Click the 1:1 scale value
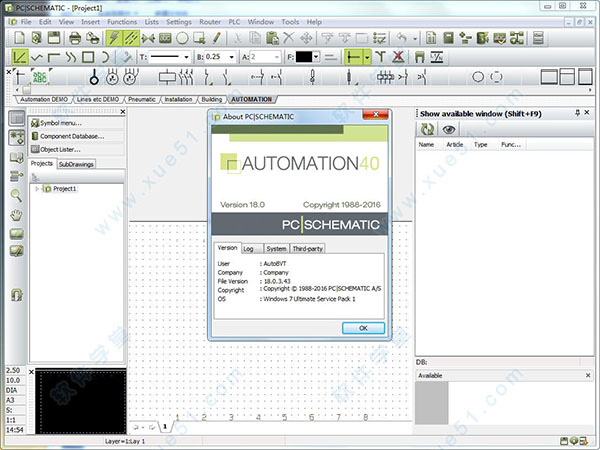This screenshot has height=450, width=600. coord(11,420)
